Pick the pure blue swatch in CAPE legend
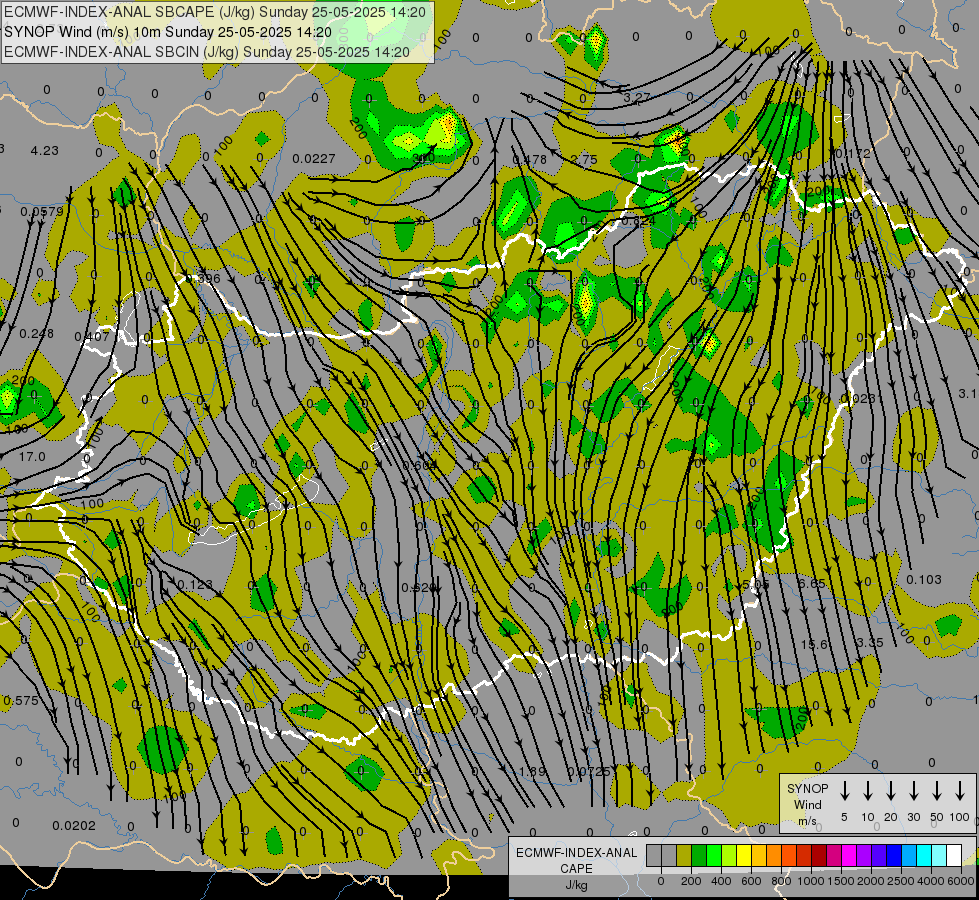 pos(893,856)
